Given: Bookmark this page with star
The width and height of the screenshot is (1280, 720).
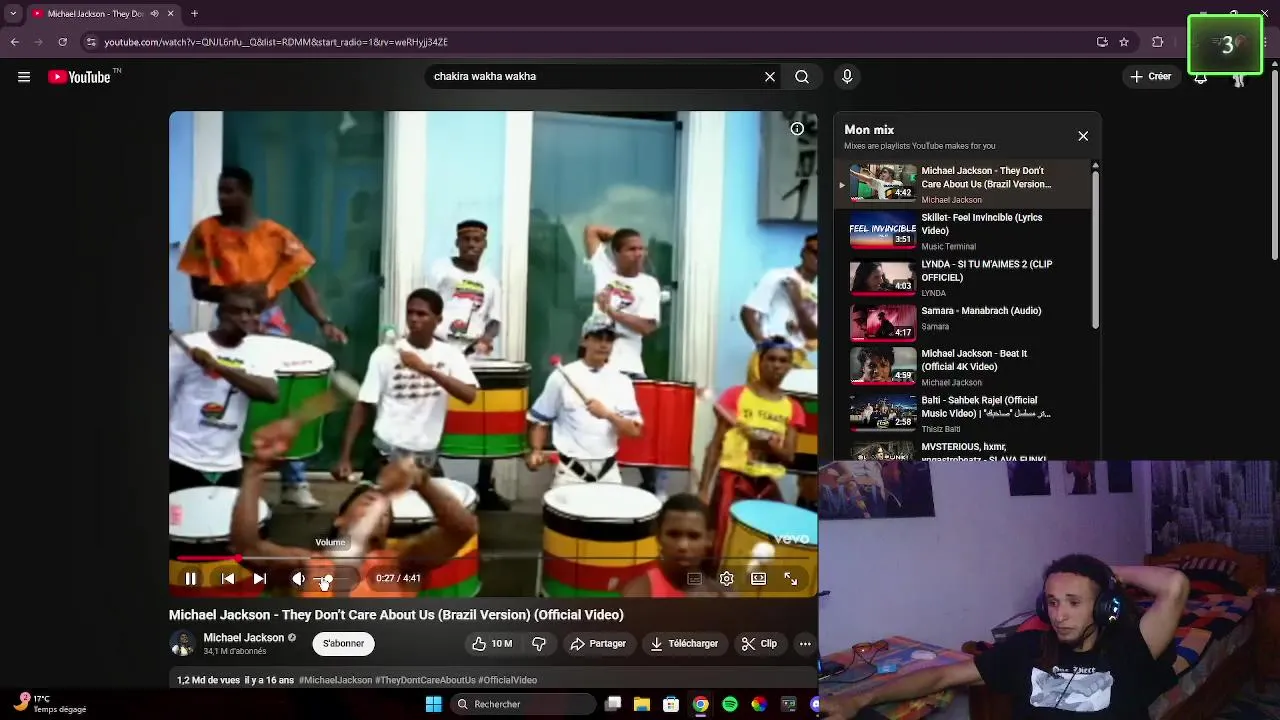Looking at the screenshot, I should coord(1124,42).
